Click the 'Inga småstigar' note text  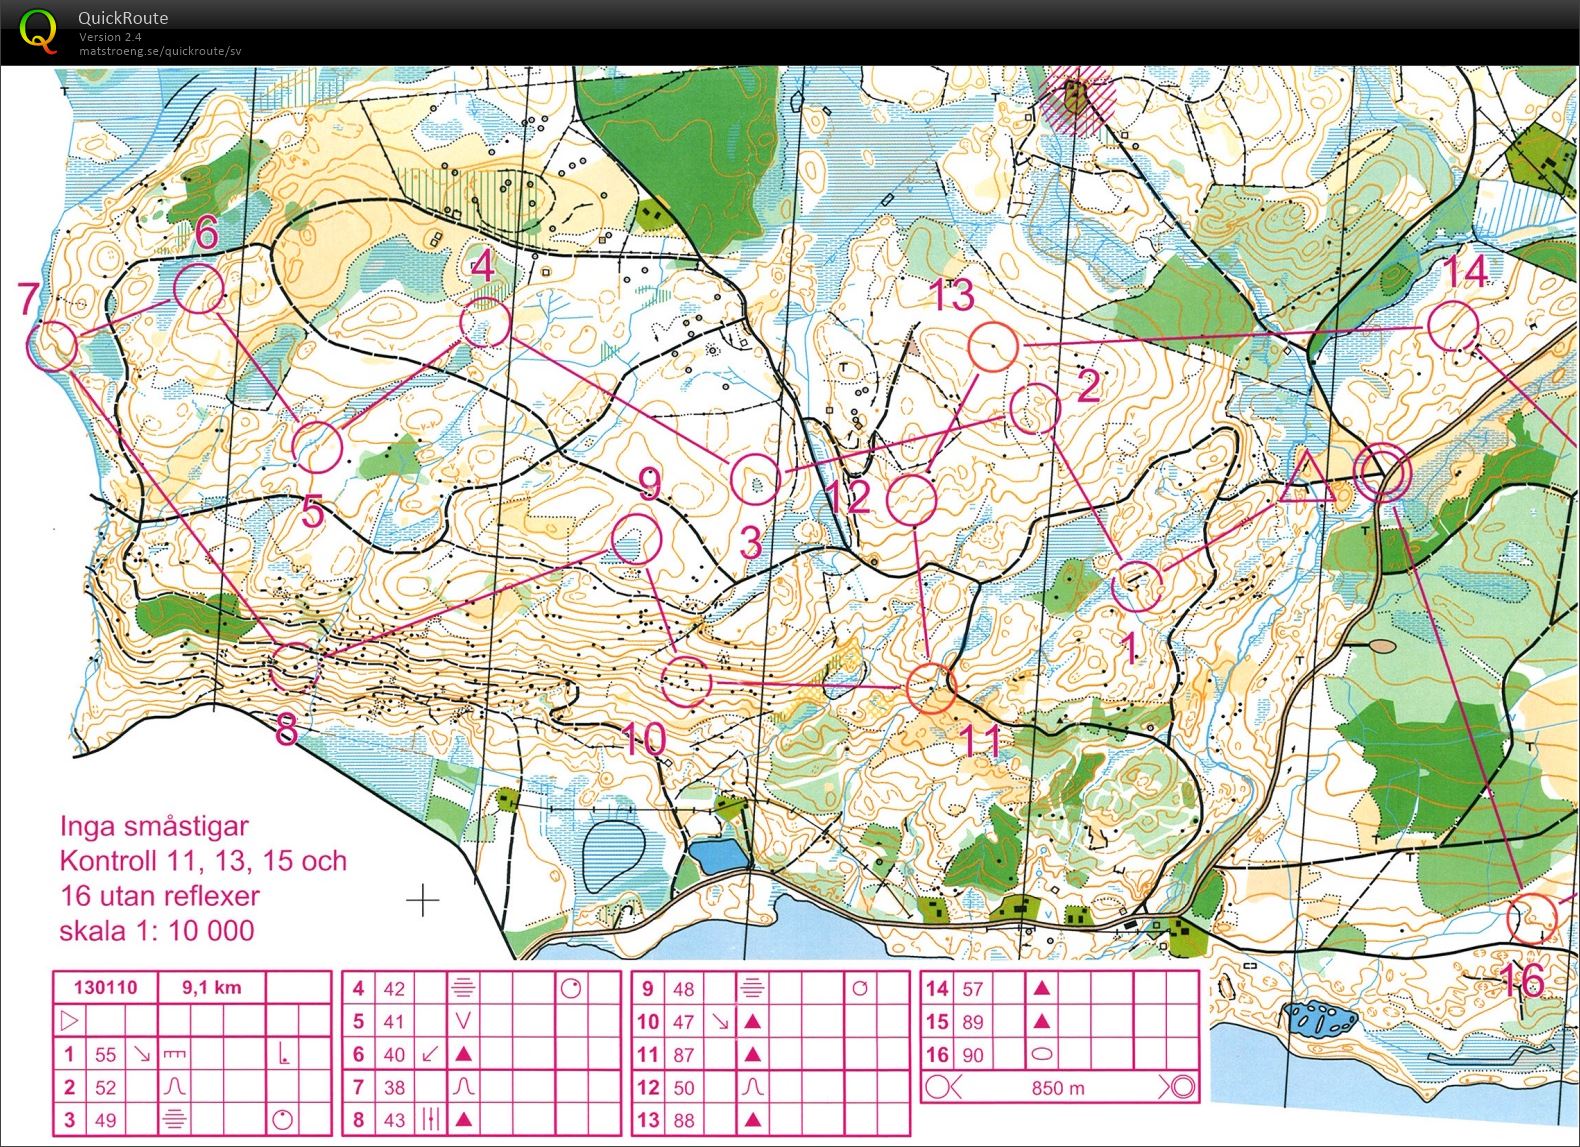click(154, 828)
